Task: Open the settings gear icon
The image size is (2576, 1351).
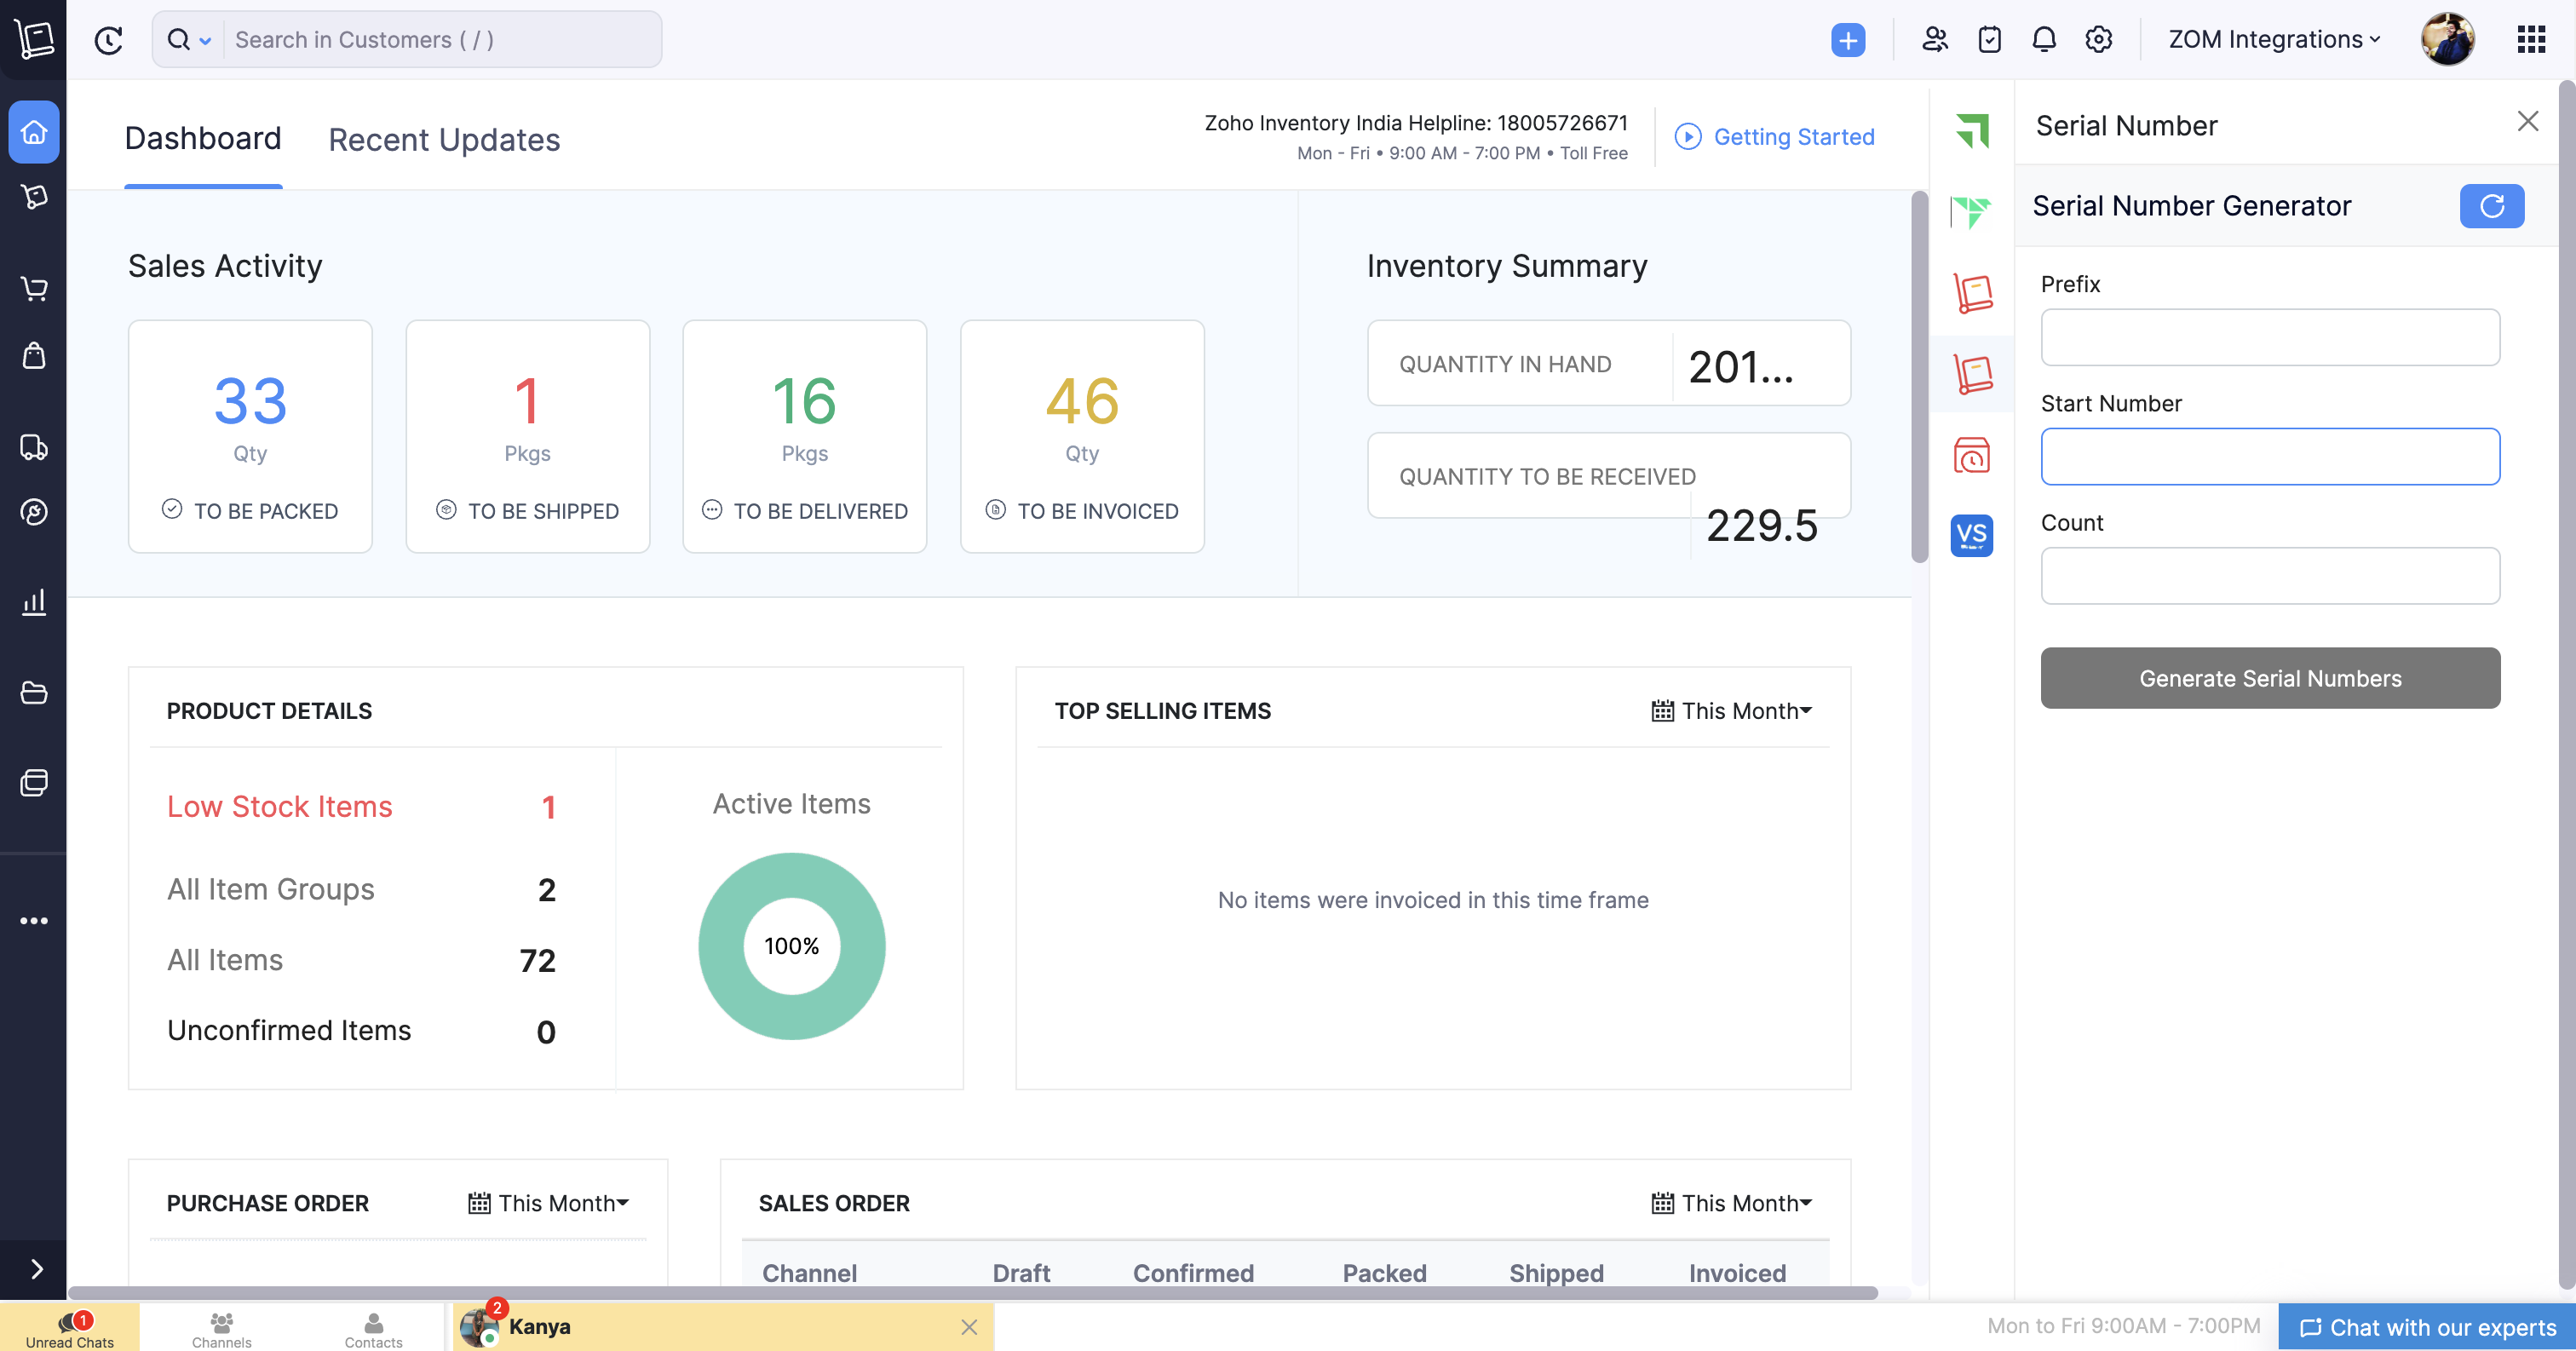Action: tap(2098, 40)
